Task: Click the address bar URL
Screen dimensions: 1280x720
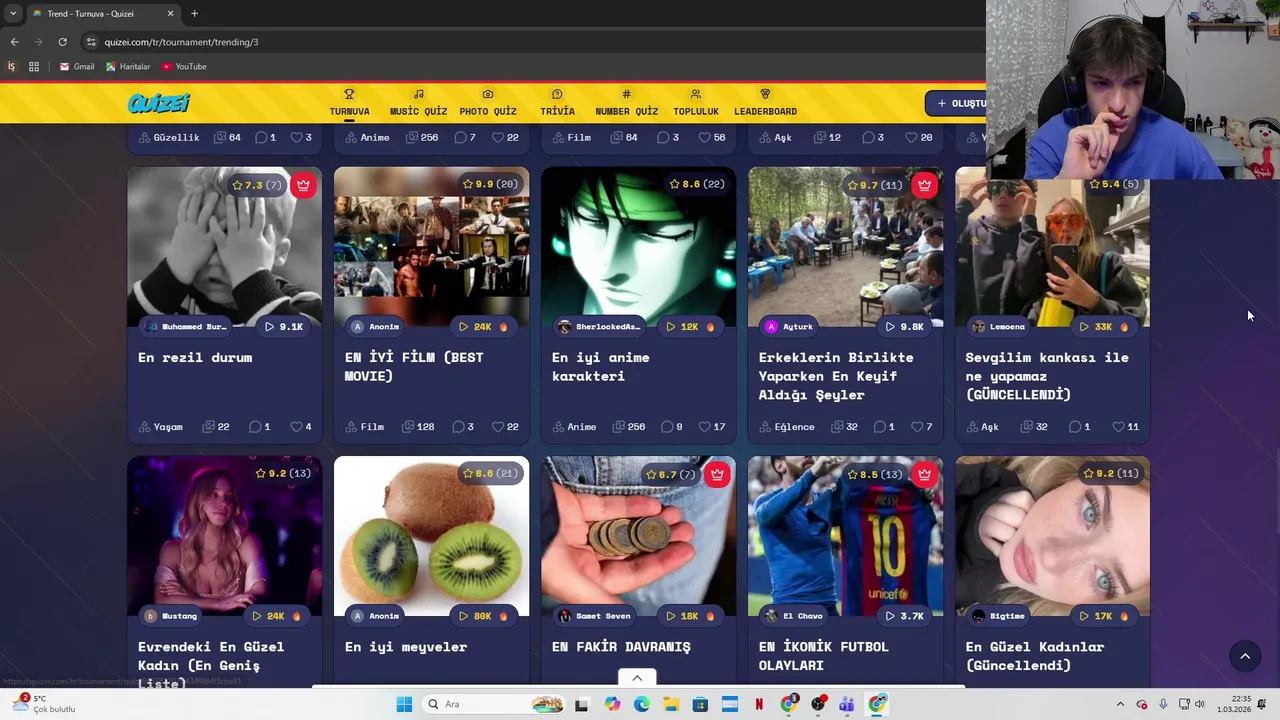Action: coord(182,42)
